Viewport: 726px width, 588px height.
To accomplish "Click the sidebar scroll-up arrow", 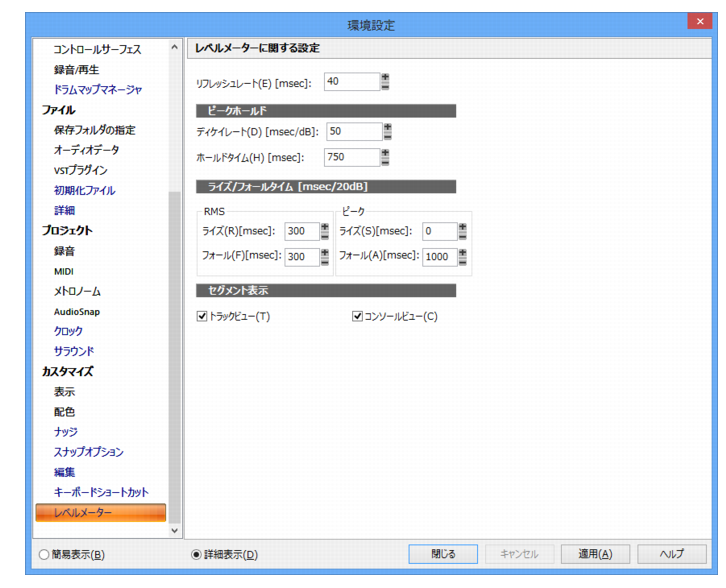I will click(x=175, y=47).
